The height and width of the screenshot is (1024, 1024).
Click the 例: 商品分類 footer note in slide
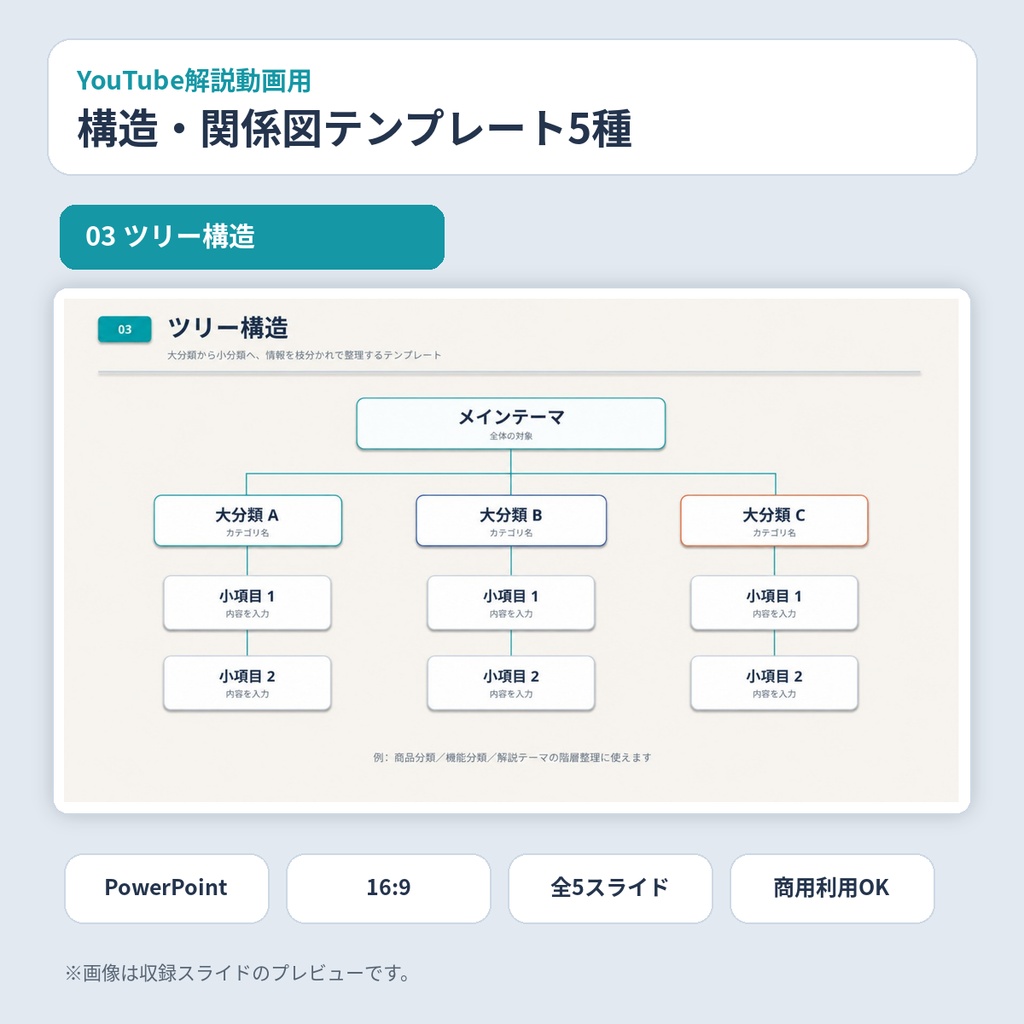(512, 758)
